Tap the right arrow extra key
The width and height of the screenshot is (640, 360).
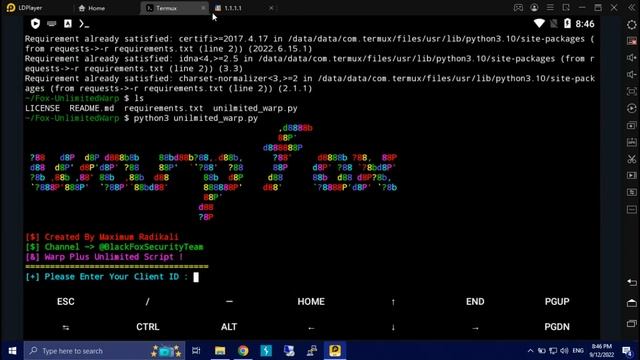click(475, 328)
